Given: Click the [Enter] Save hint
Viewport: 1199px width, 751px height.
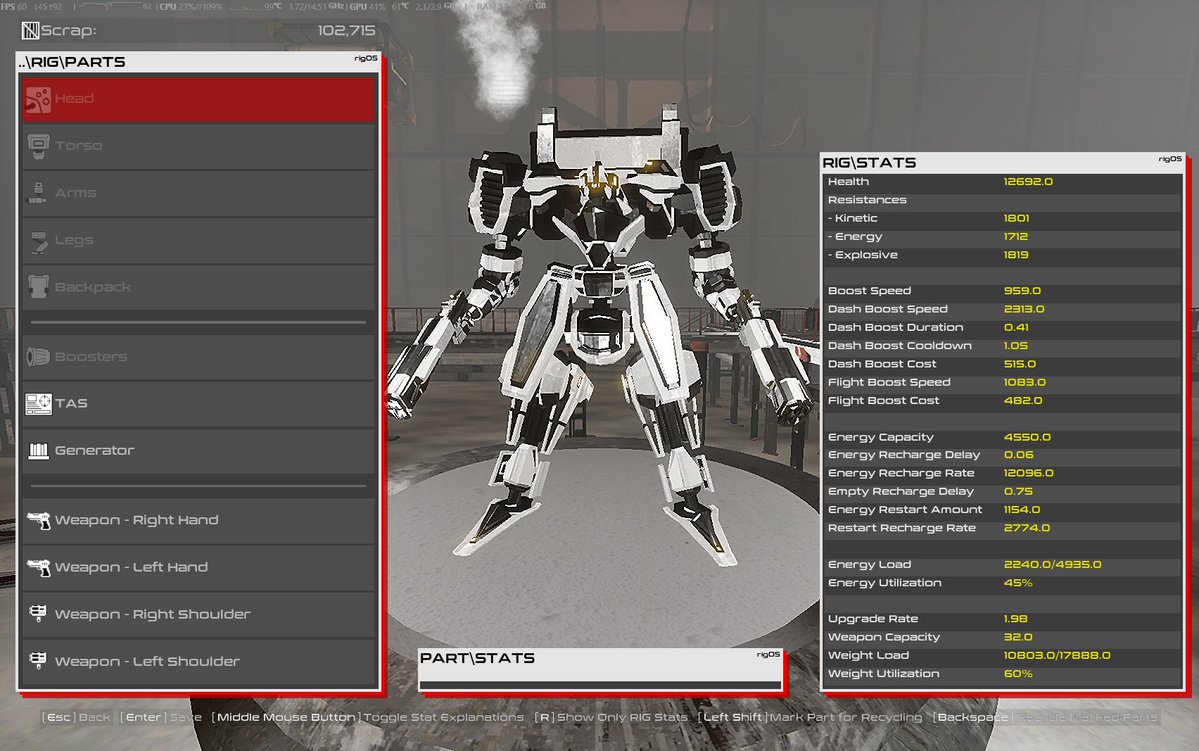Looking at the screenshot, I should click(x=161, y=717).
